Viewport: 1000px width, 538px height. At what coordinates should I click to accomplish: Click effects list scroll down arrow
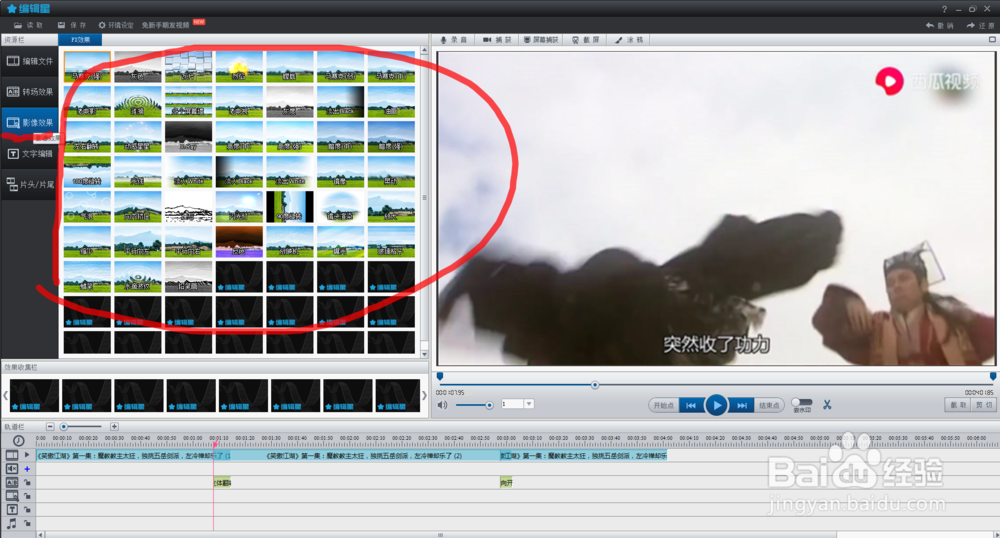[x=424, y=354]
